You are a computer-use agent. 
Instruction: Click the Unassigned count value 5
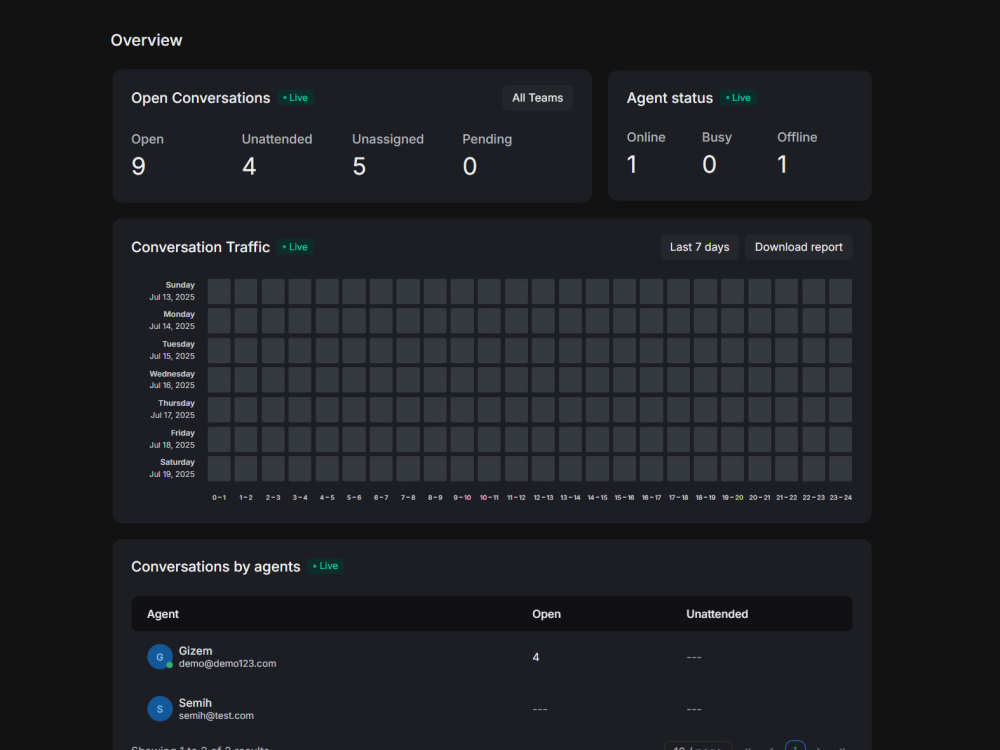(359, 166)
